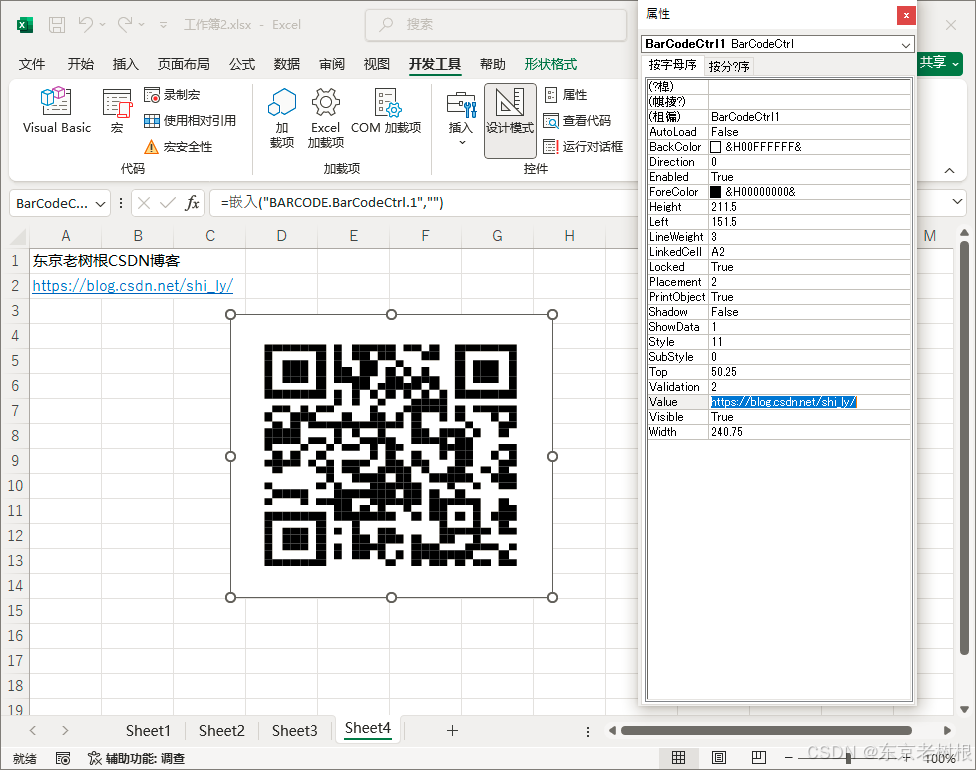Switch to Page Break Preview in status bar
Viewport: 976px width, 770px height.
coord(759,758)
